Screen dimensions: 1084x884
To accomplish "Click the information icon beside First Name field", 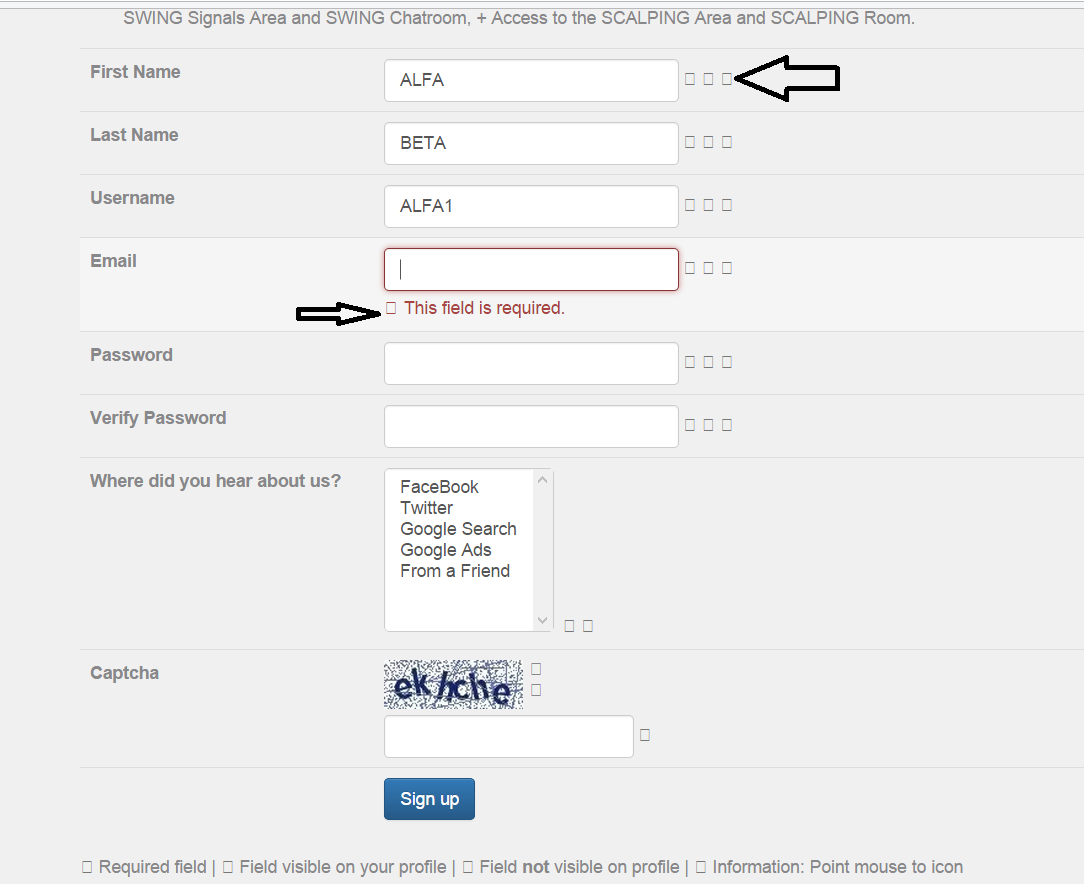I will pyautogui.click(x=727, y=79).
